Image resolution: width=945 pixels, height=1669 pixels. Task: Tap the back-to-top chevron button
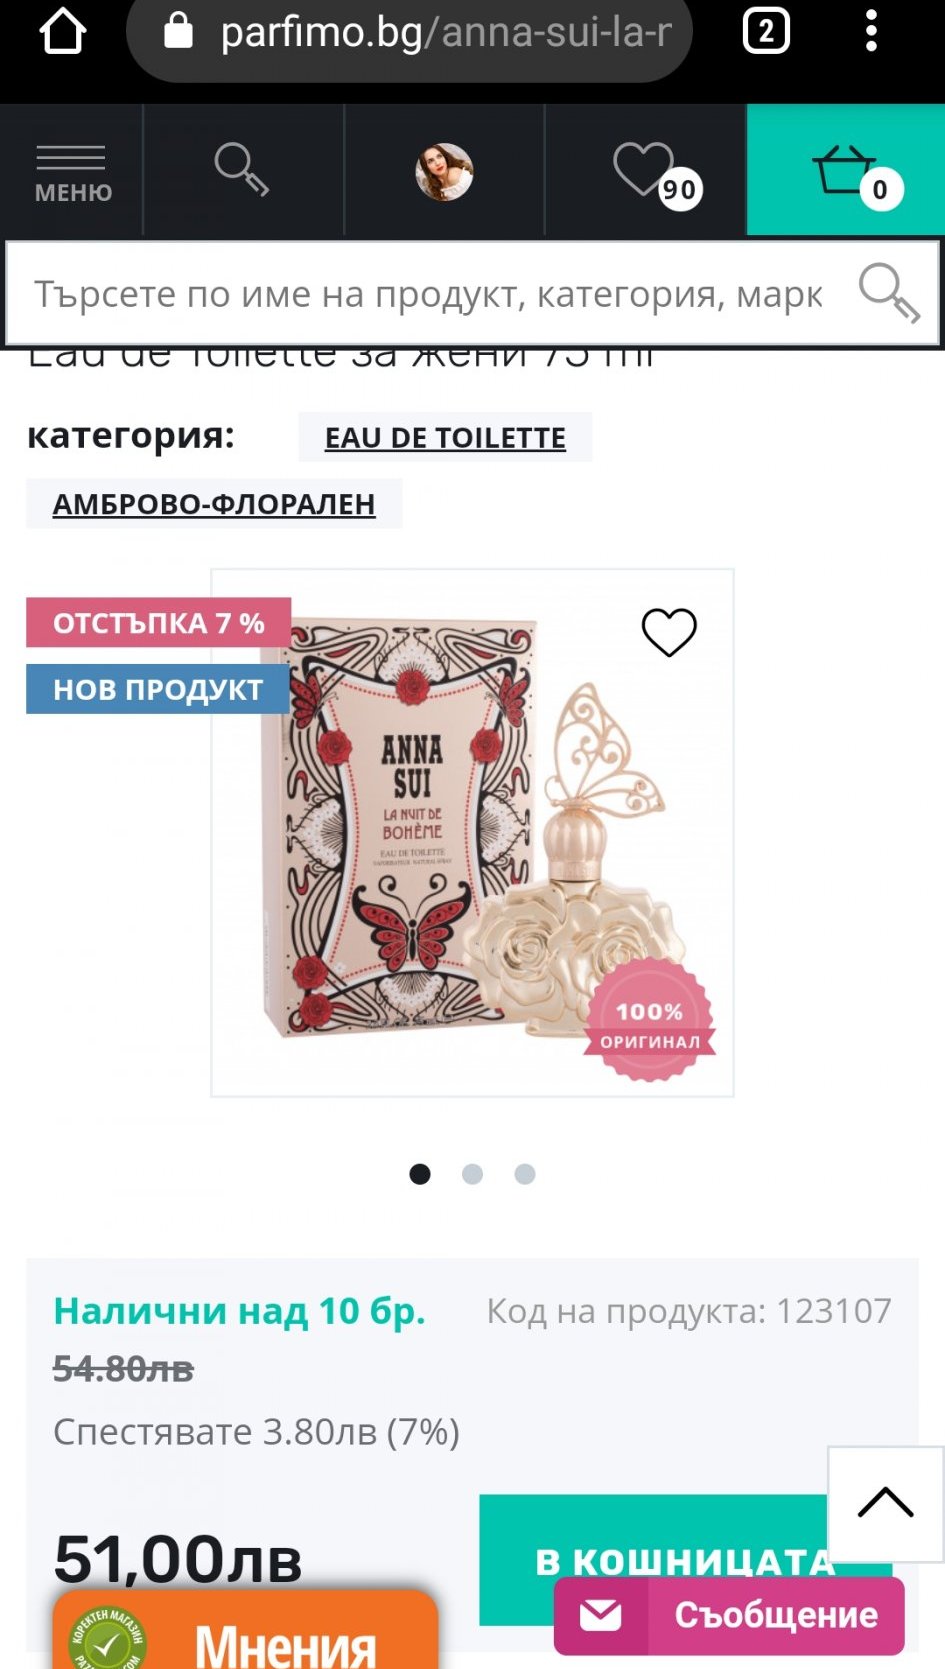[x=886, y=1503]
